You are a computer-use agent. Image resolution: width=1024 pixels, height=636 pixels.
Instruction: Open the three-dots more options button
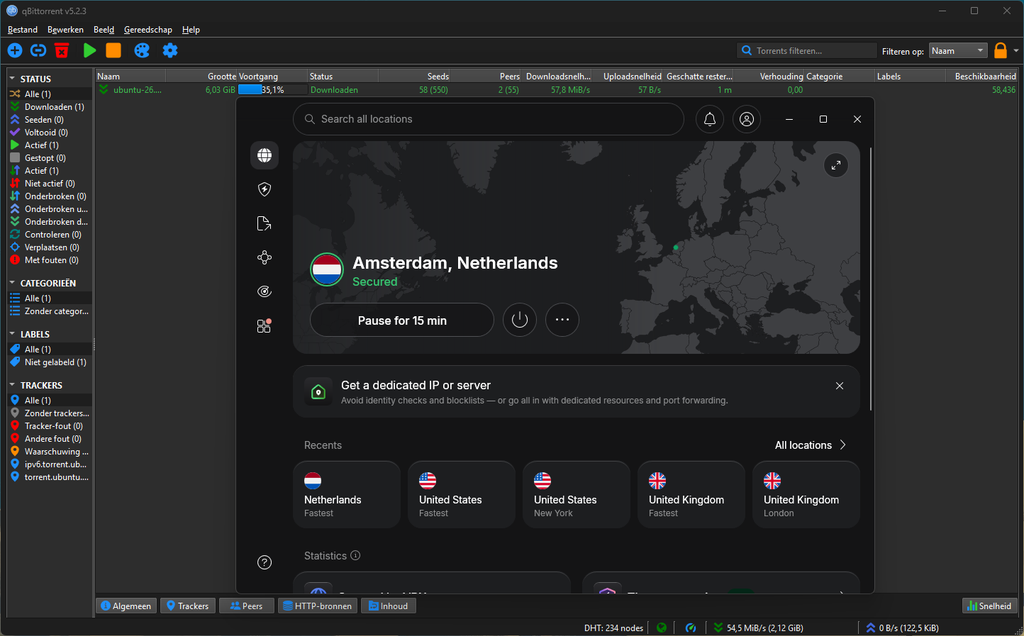coord(562,320)
